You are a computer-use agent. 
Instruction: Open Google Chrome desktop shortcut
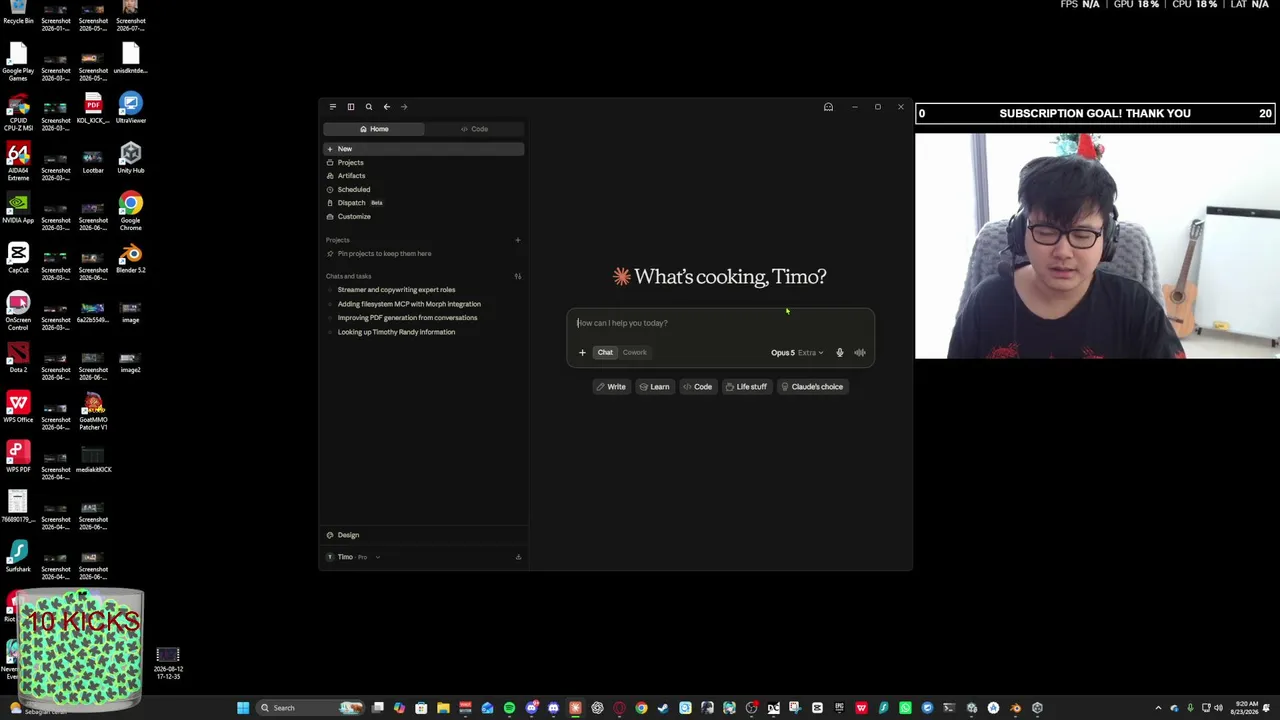pos(130,212)
